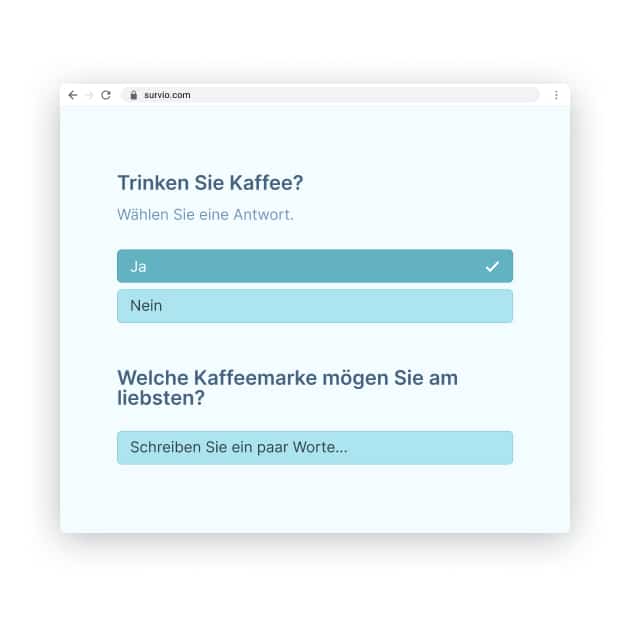Click the "Nein" label text
The height and width of the screenshot is (618, 630).
[x=146, y=306]
